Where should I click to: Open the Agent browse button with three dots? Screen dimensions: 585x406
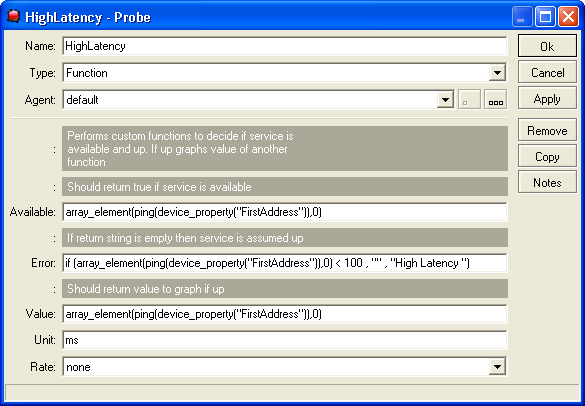[495, 100]
